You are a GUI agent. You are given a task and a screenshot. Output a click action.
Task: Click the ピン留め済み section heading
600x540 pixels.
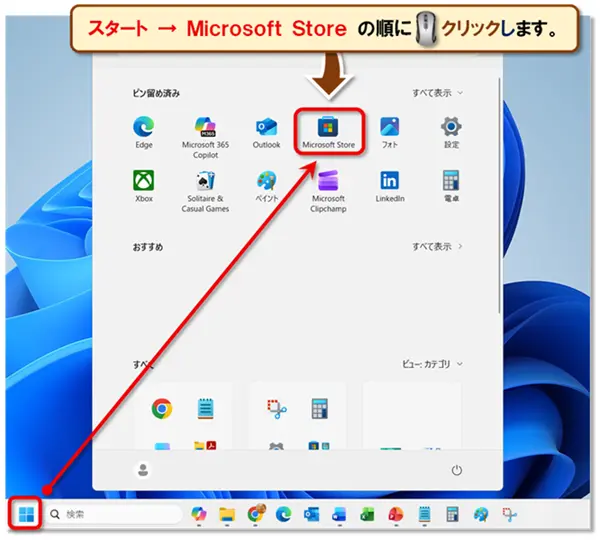[156, 93]
